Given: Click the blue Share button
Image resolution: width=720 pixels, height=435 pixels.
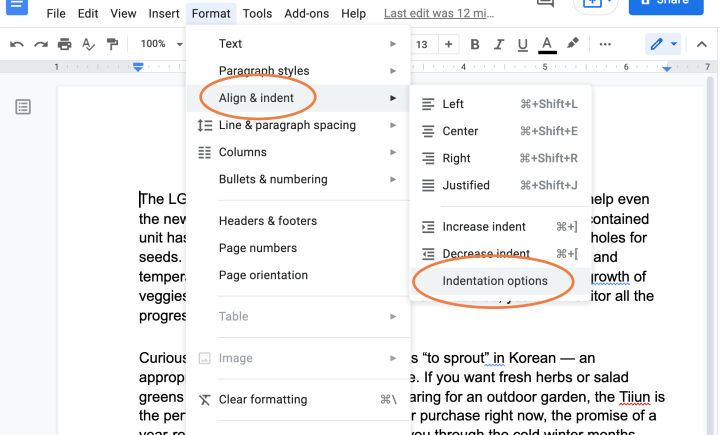Looking at the screenshot, I should (x=666, y=6).
